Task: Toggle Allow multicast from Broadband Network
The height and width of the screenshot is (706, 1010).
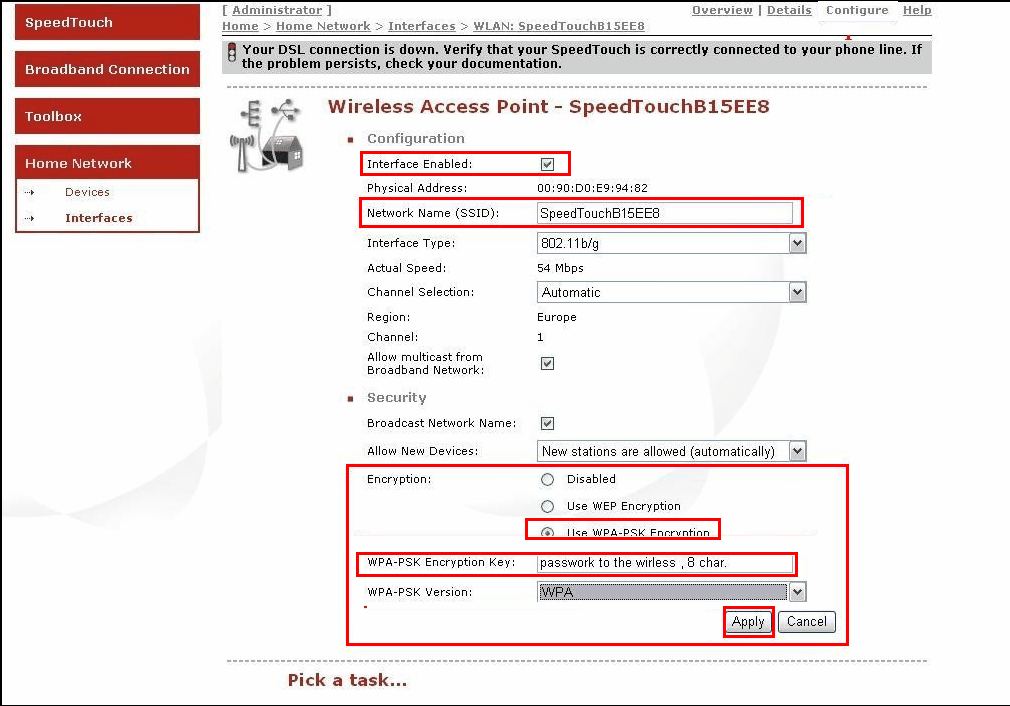Action: (x=547, y=363)
